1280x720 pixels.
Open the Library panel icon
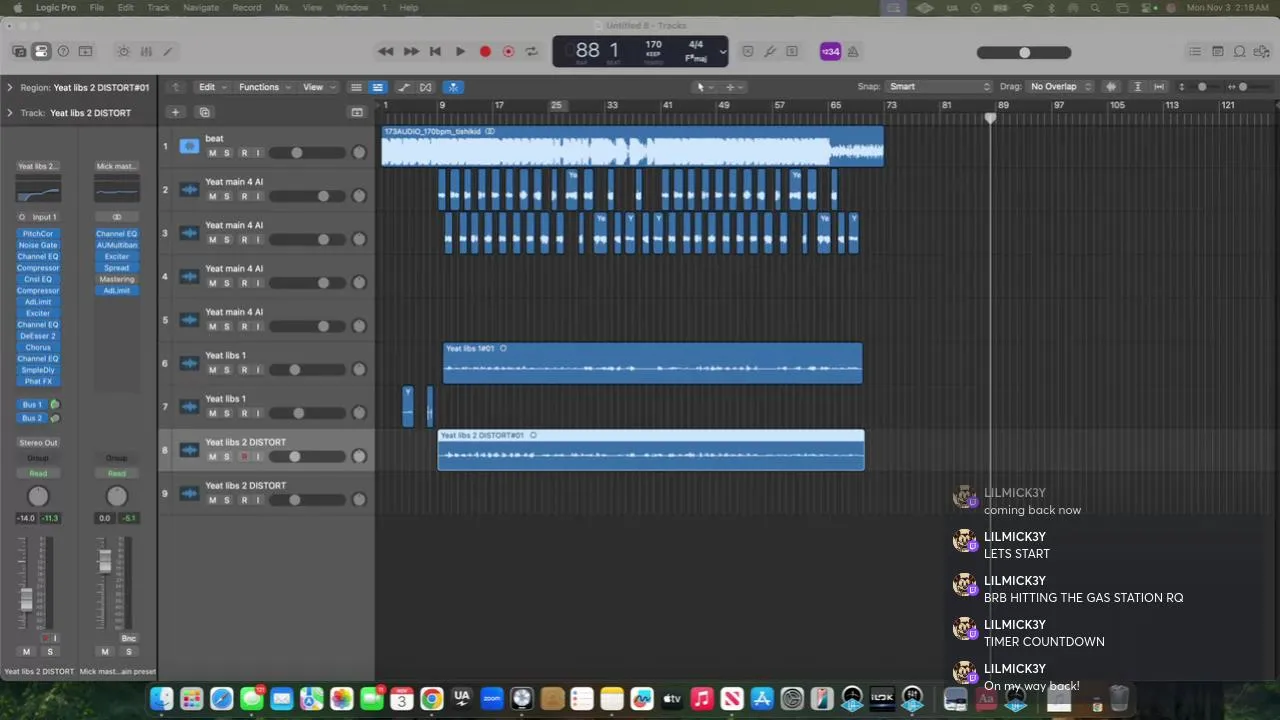point(19,51)
